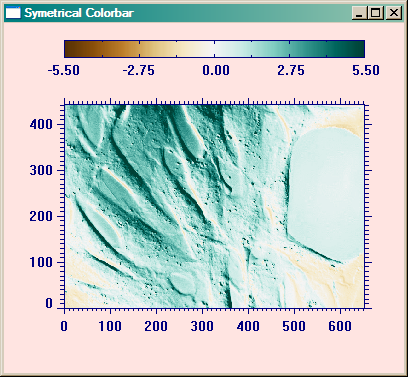Click the -2.75 colorbar label
The width and height of the screenshot is (408, 377).
tap(139, 70)
